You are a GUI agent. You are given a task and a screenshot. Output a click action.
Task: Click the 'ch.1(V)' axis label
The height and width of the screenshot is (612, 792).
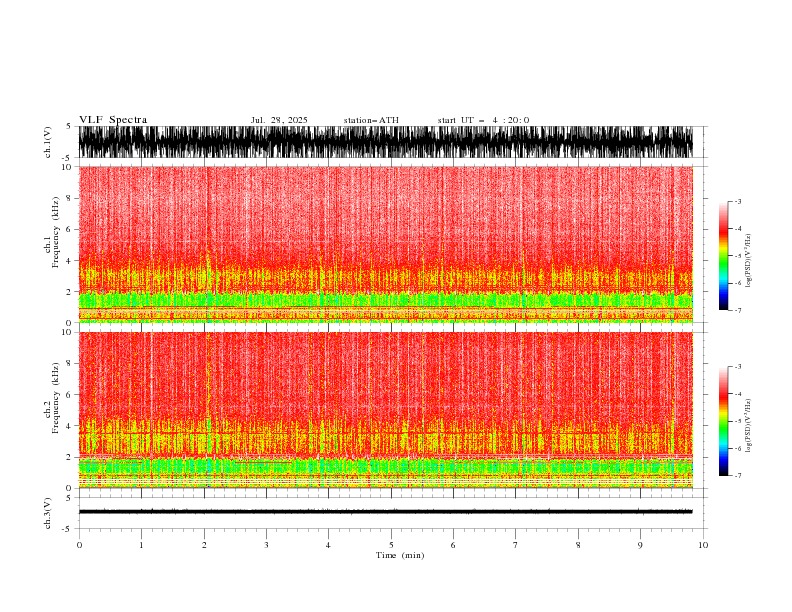48,142
